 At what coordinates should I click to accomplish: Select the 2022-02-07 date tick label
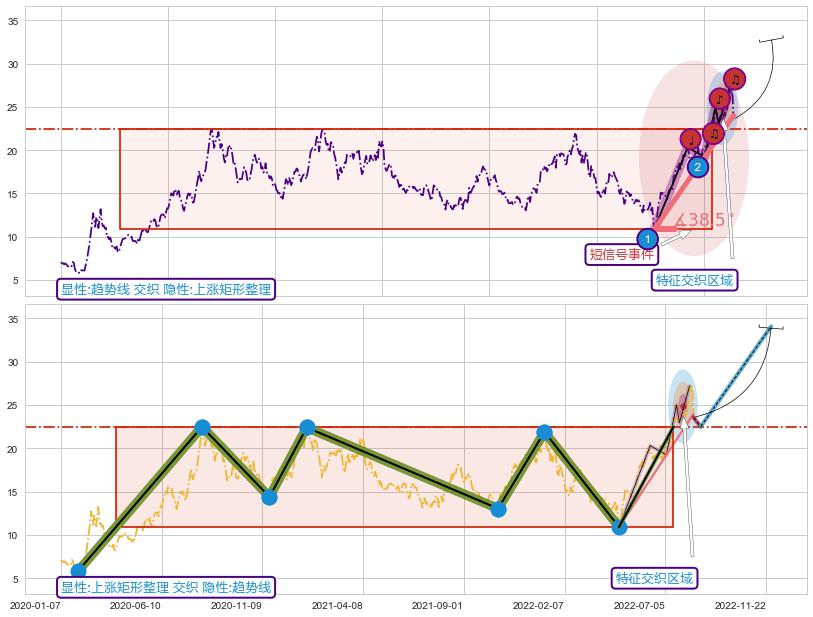[539, 605]
